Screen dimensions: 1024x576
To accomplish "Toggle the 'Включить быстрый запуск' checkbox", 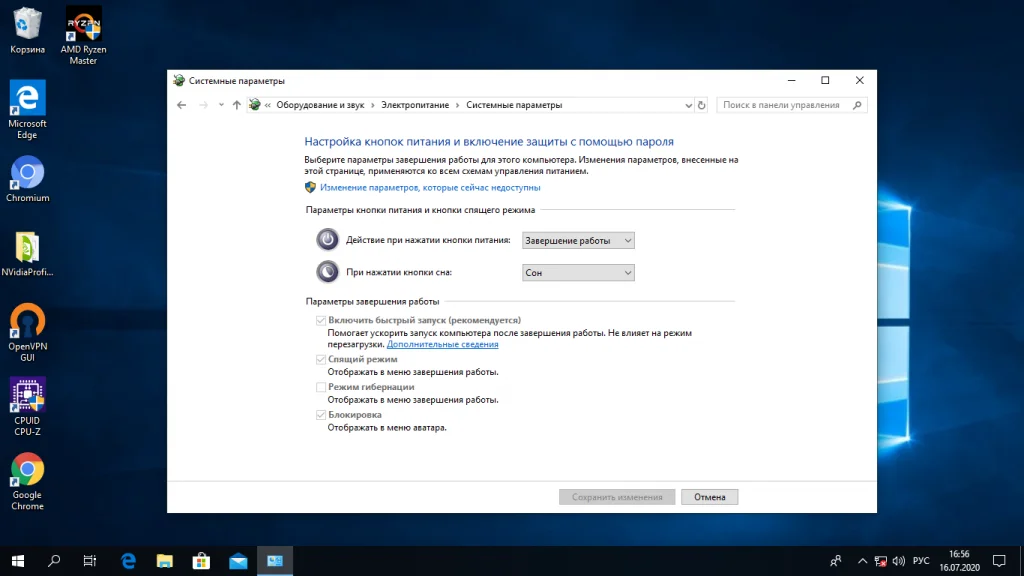I will 321,320.
